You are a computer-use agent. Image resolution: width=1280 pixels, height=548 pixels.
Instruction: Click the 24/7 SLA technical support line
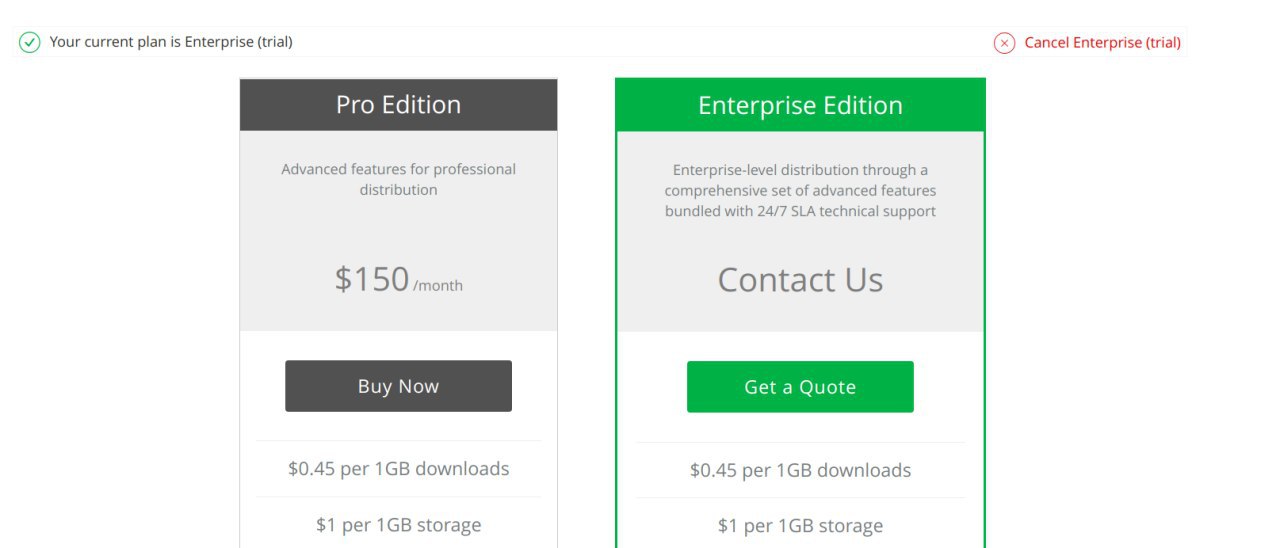pos(800,211)
